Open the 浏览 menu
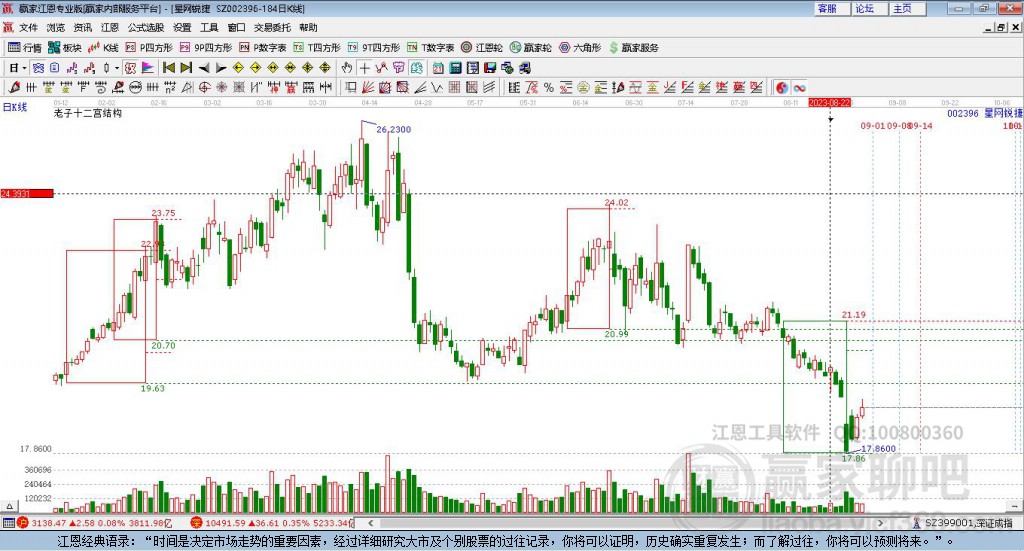Screen dimensions: 1024x551 coord(56,27)
